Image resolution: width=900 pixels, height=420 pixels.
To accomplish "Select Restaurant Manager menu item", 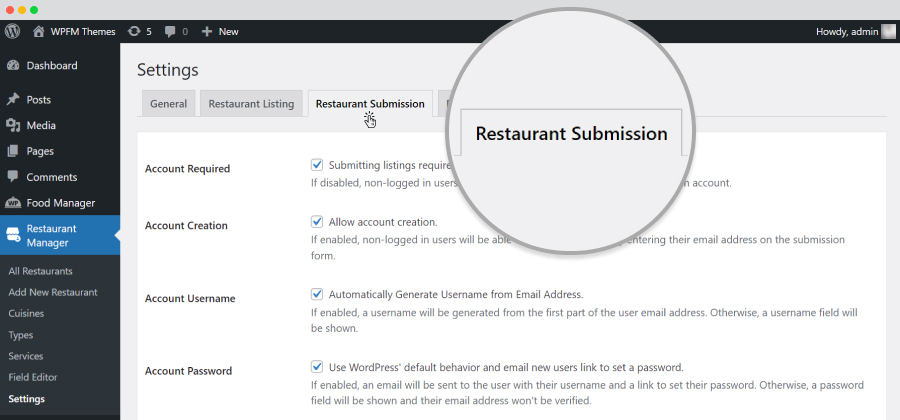I will coord(60,235).
